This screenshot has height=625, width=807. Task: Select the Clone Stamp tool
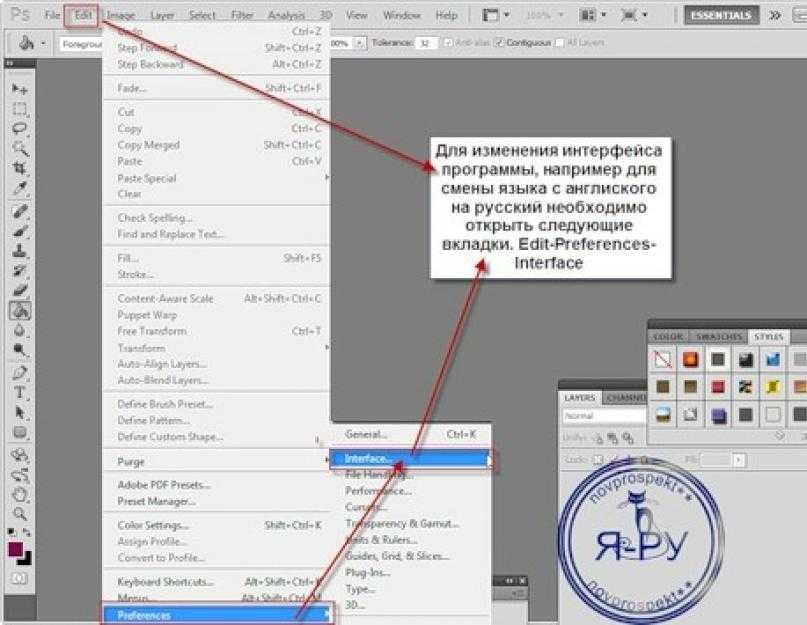click(x=20, y=251)
